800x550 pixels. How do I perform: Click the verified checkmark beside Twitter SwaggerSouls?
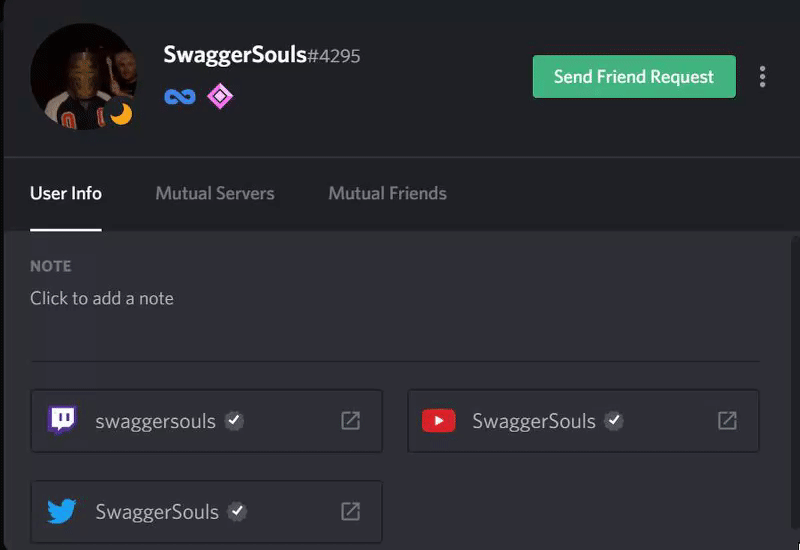(x=237, y=511)
